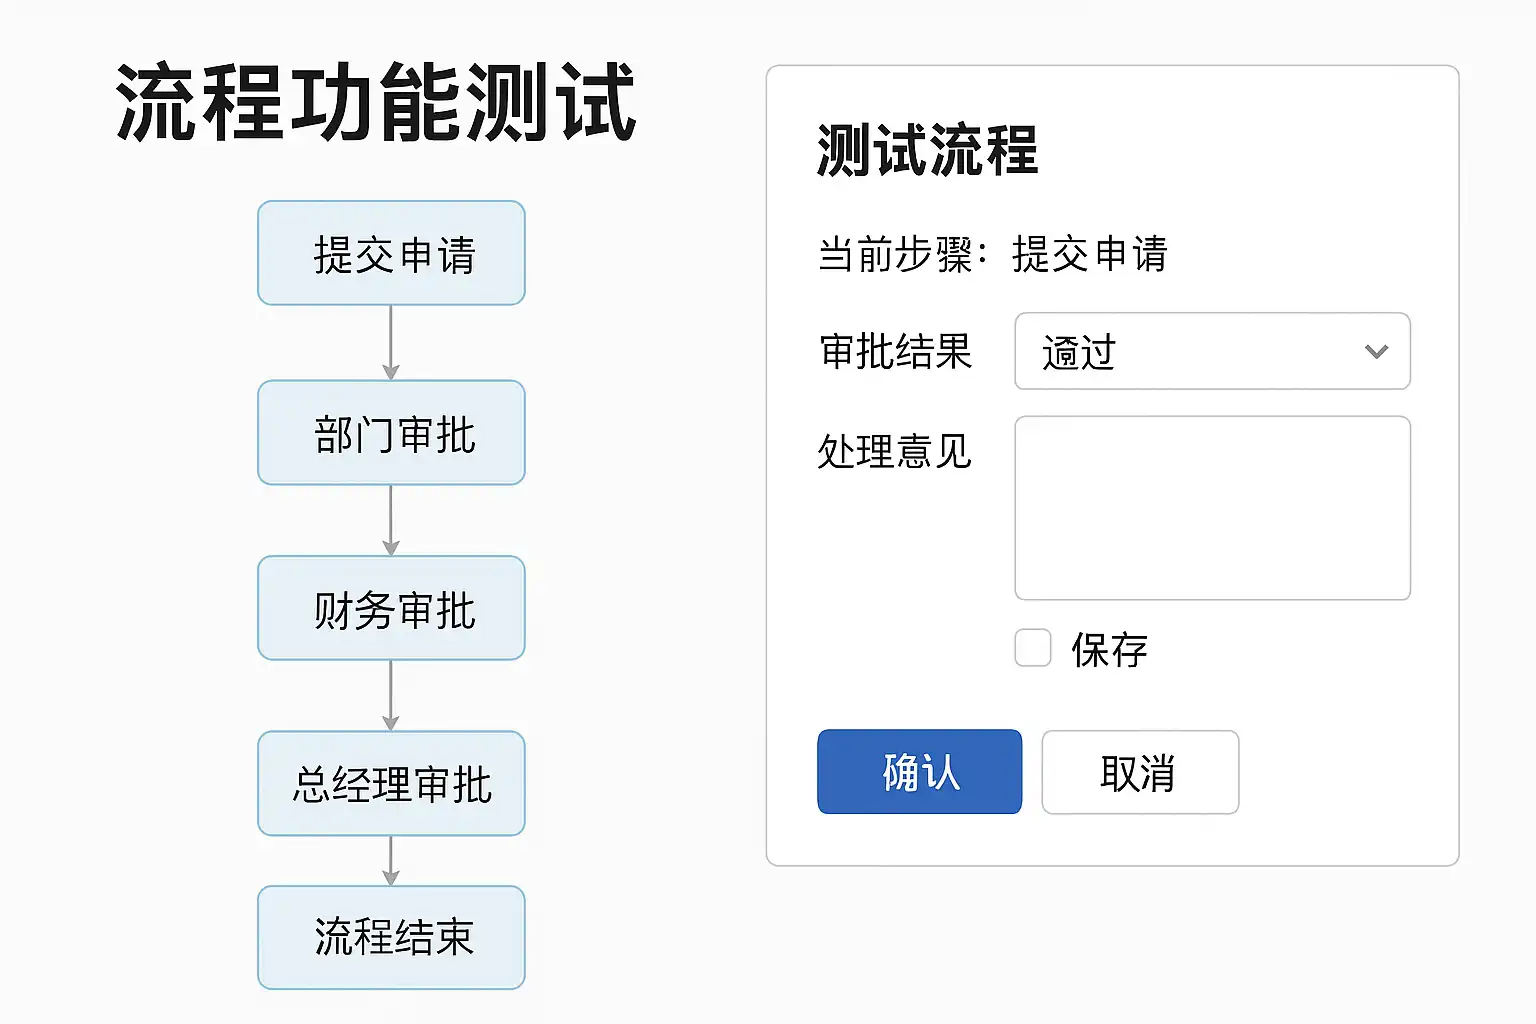Focus the 处理意见 text area
1536x1024 pixels.
click(1211, 508)
